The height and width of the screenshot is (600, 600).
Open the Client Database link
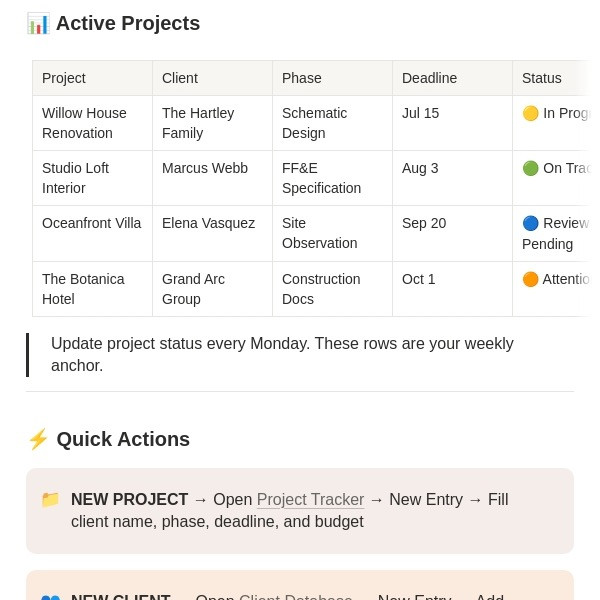pyautogui.click(x=295, y=597)
